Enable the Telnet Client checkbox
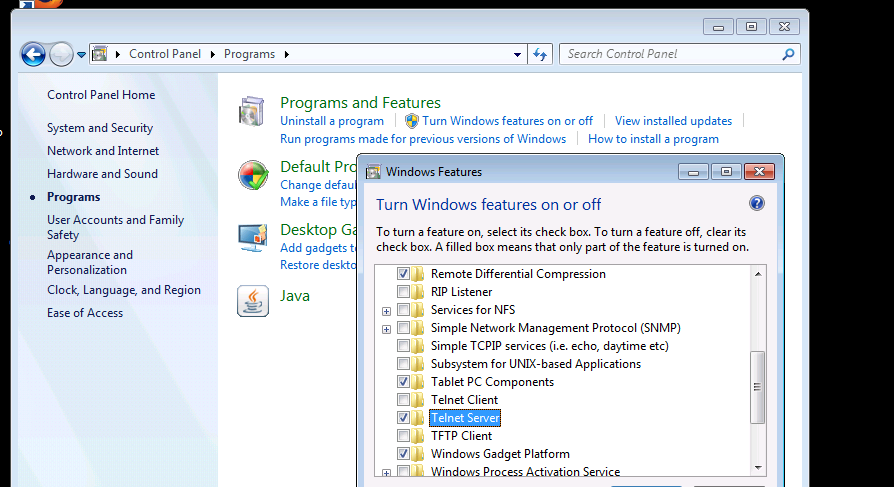Image resolution: width=894 pixels, height=487 pixels. pos(404,400)
